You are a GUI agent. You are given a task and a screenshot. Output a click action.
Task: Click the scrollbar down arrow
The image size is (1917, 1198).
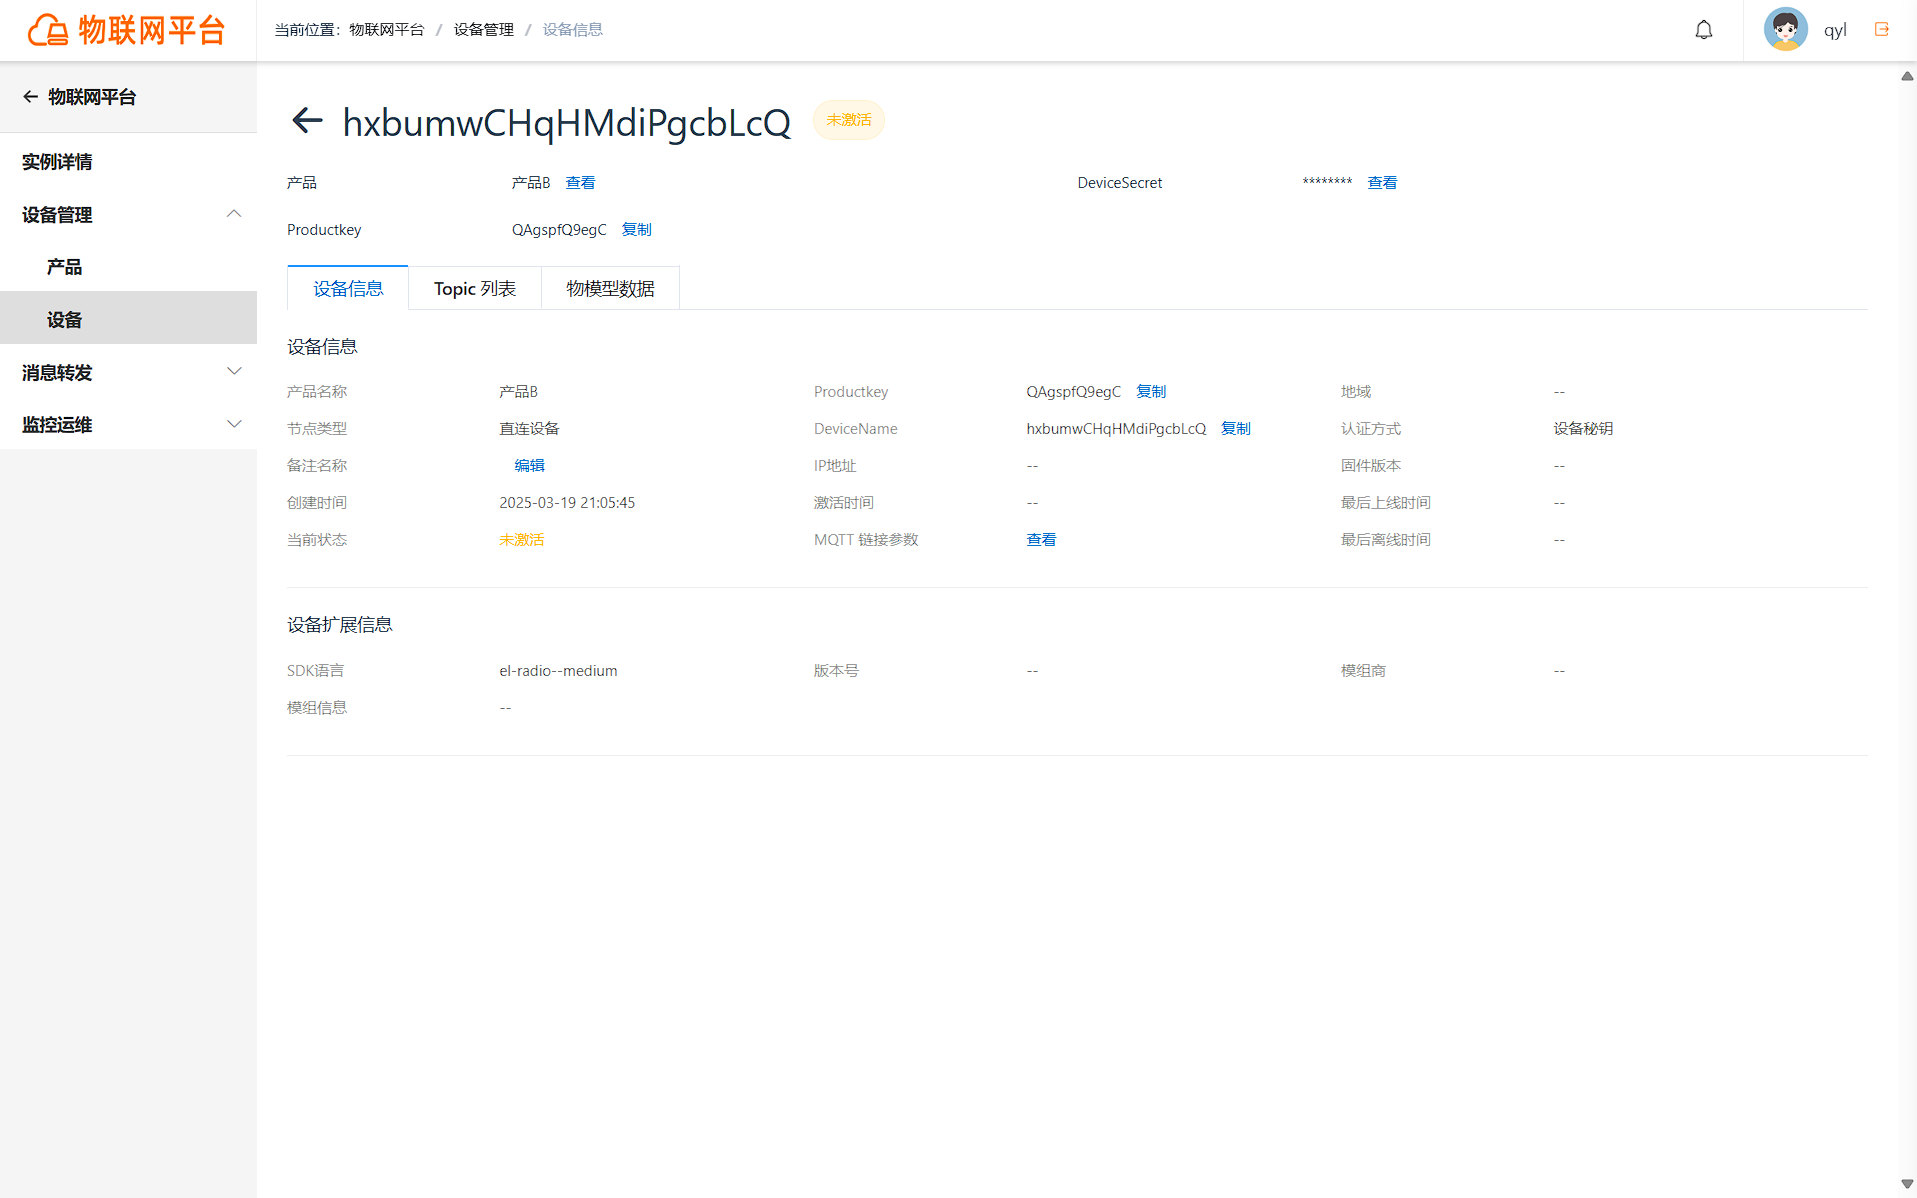tap(1907, 1184)
